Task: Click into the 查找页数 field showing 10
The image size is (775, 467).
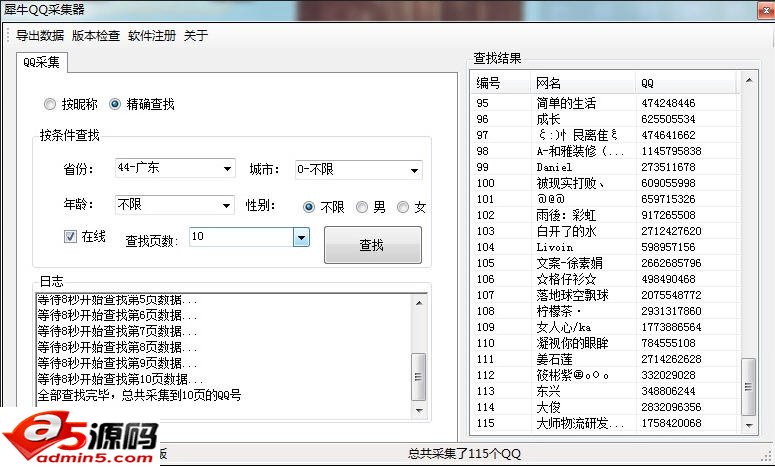Action: (241, 237)
